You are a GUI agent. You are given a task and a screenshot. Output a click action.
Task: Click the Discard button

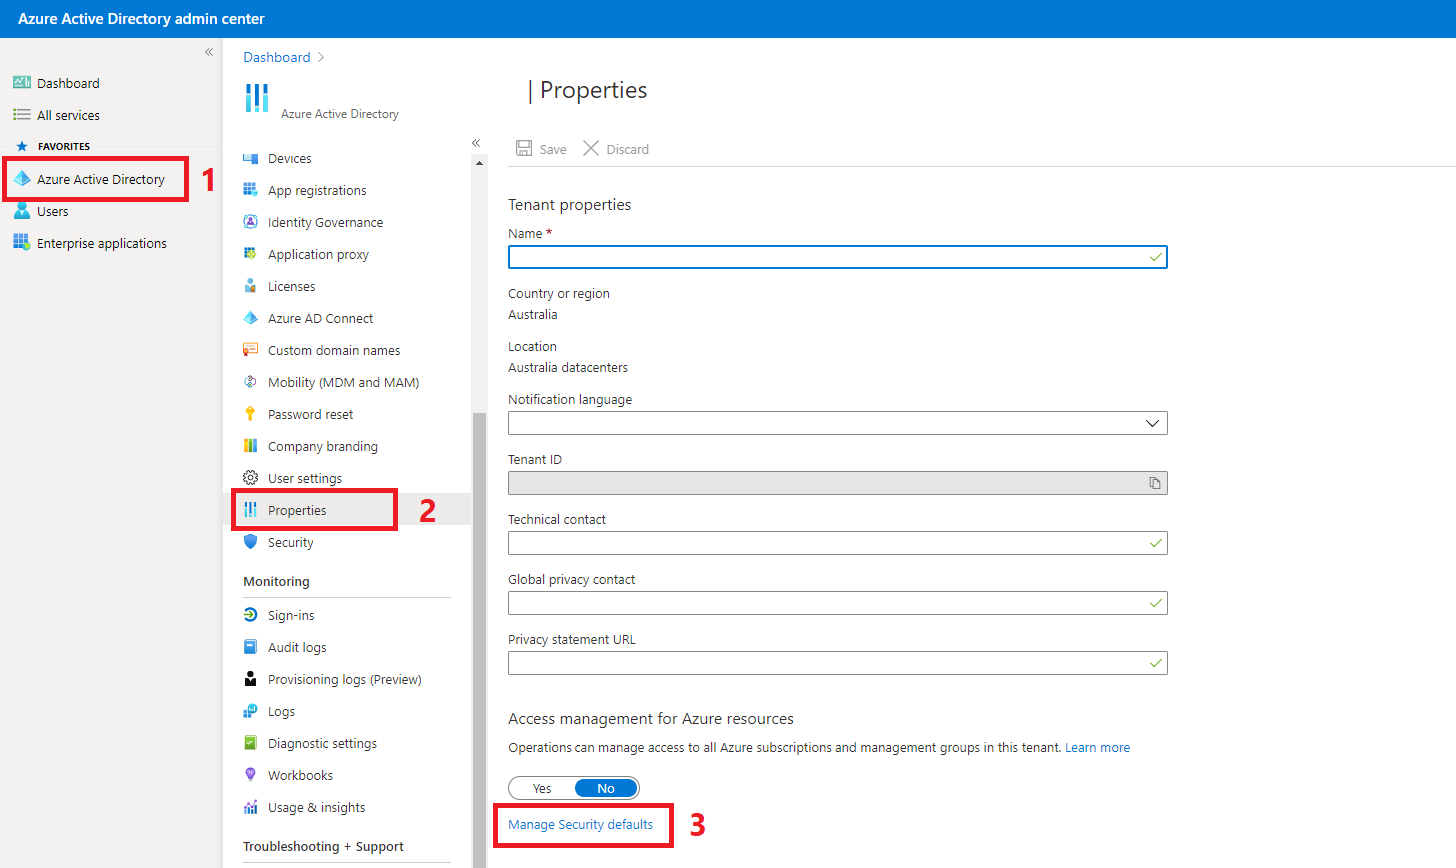click(x=616, y=149)
